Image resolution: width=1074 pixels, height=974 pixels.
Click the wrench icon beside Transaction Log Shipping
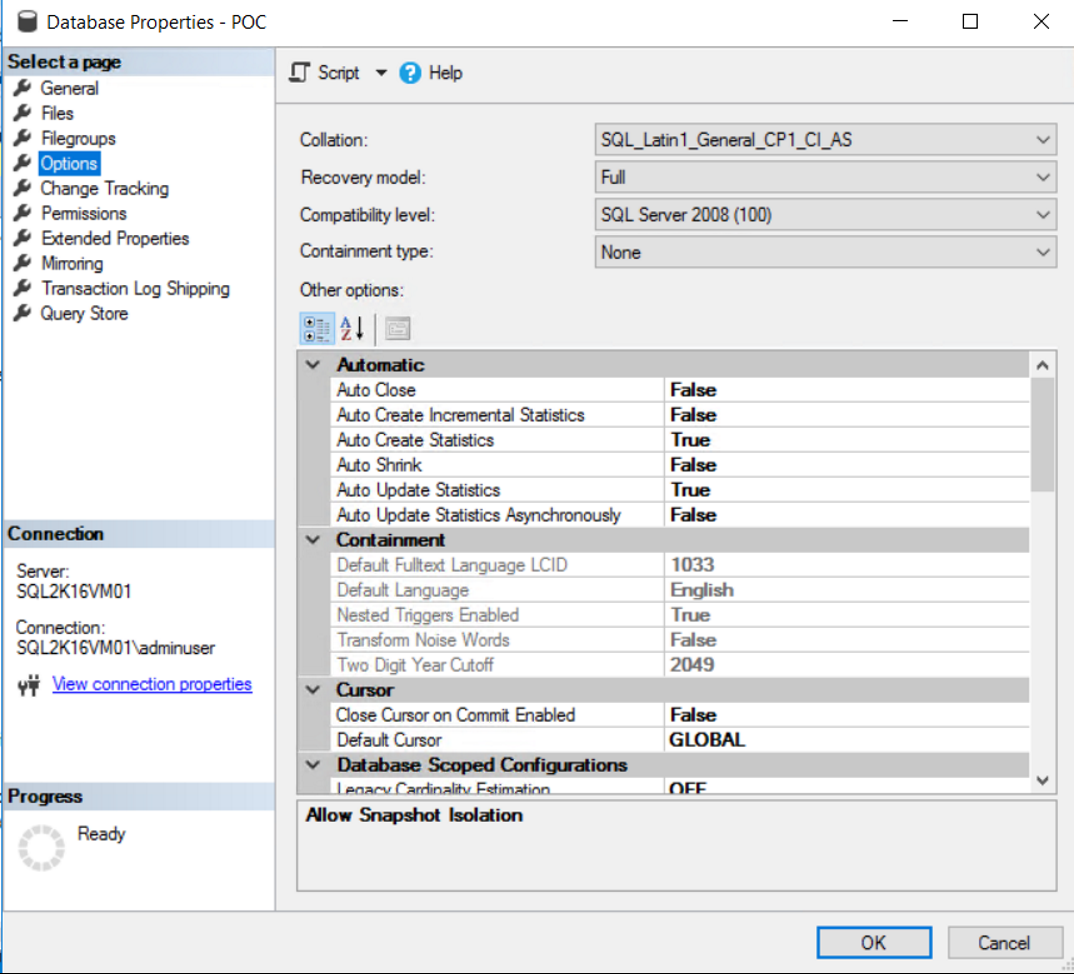(x=23, y=288)
